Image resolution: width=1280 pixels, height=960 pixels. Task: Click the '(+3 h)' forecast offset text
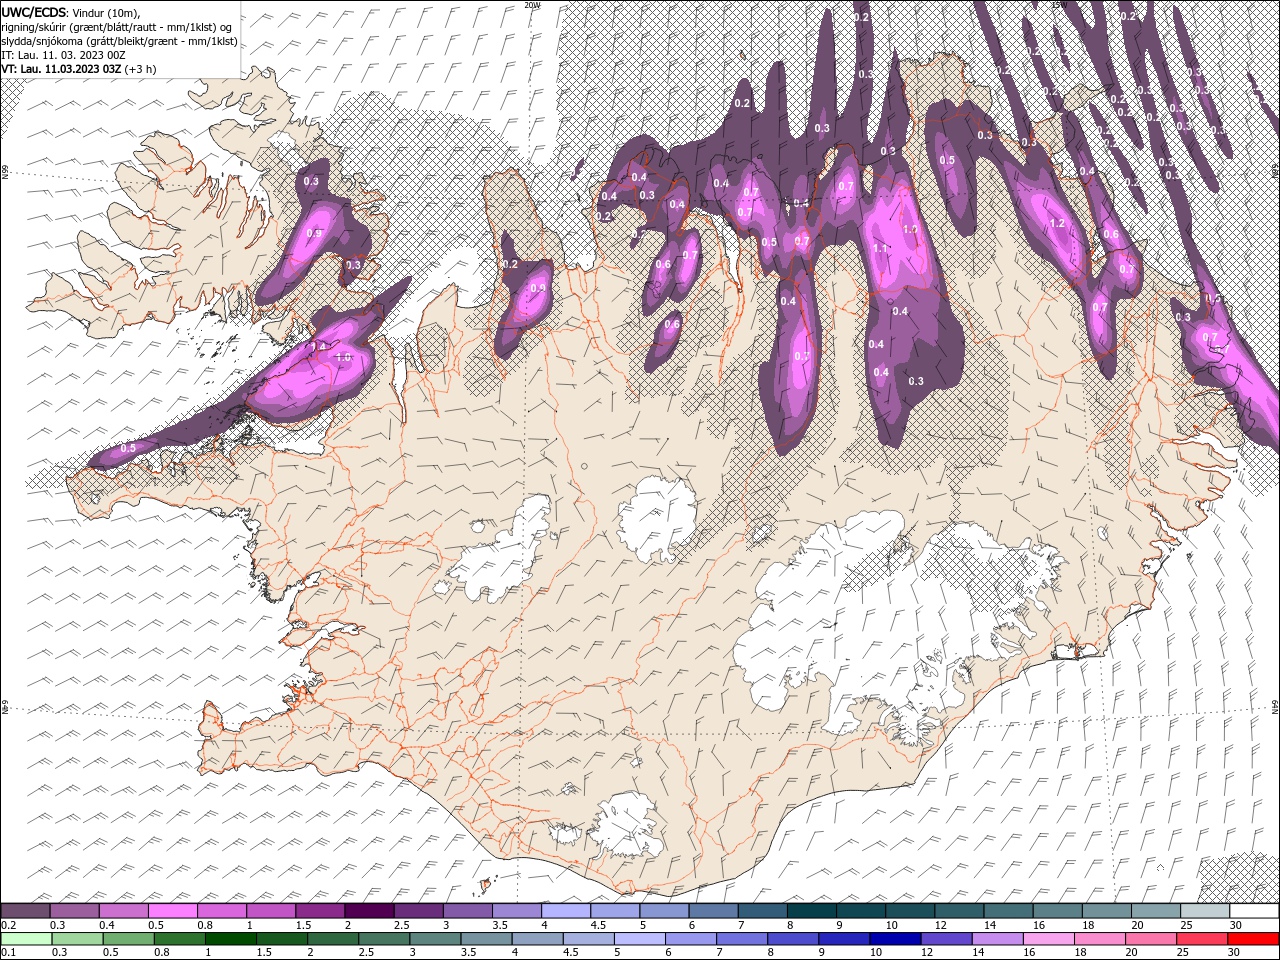click(140, 69)
